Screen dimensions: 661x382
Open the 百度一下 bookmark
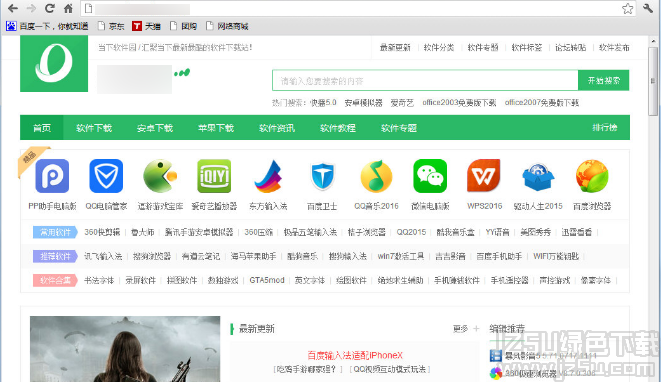(47, 26)
